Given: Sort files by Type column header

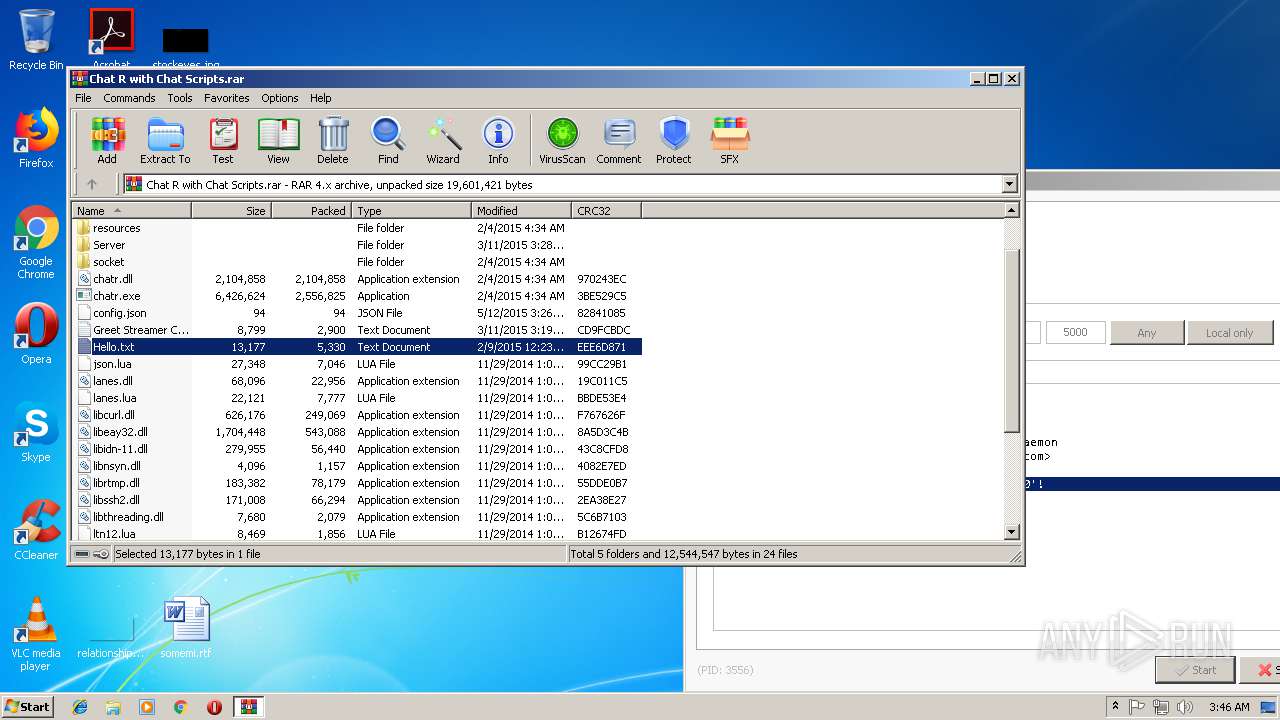Looking at the screenshot, I should [411, 210].
